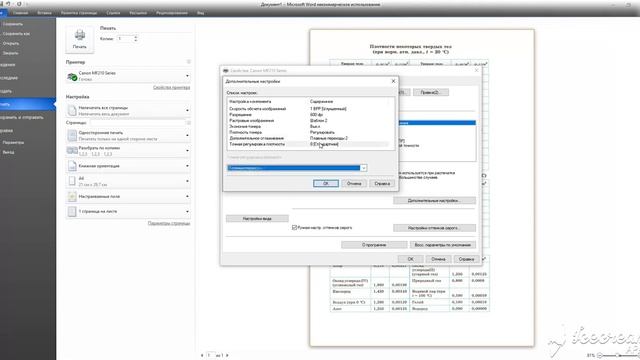
Task: Click the 1 page per sheet icon
Action: point(72,211)
